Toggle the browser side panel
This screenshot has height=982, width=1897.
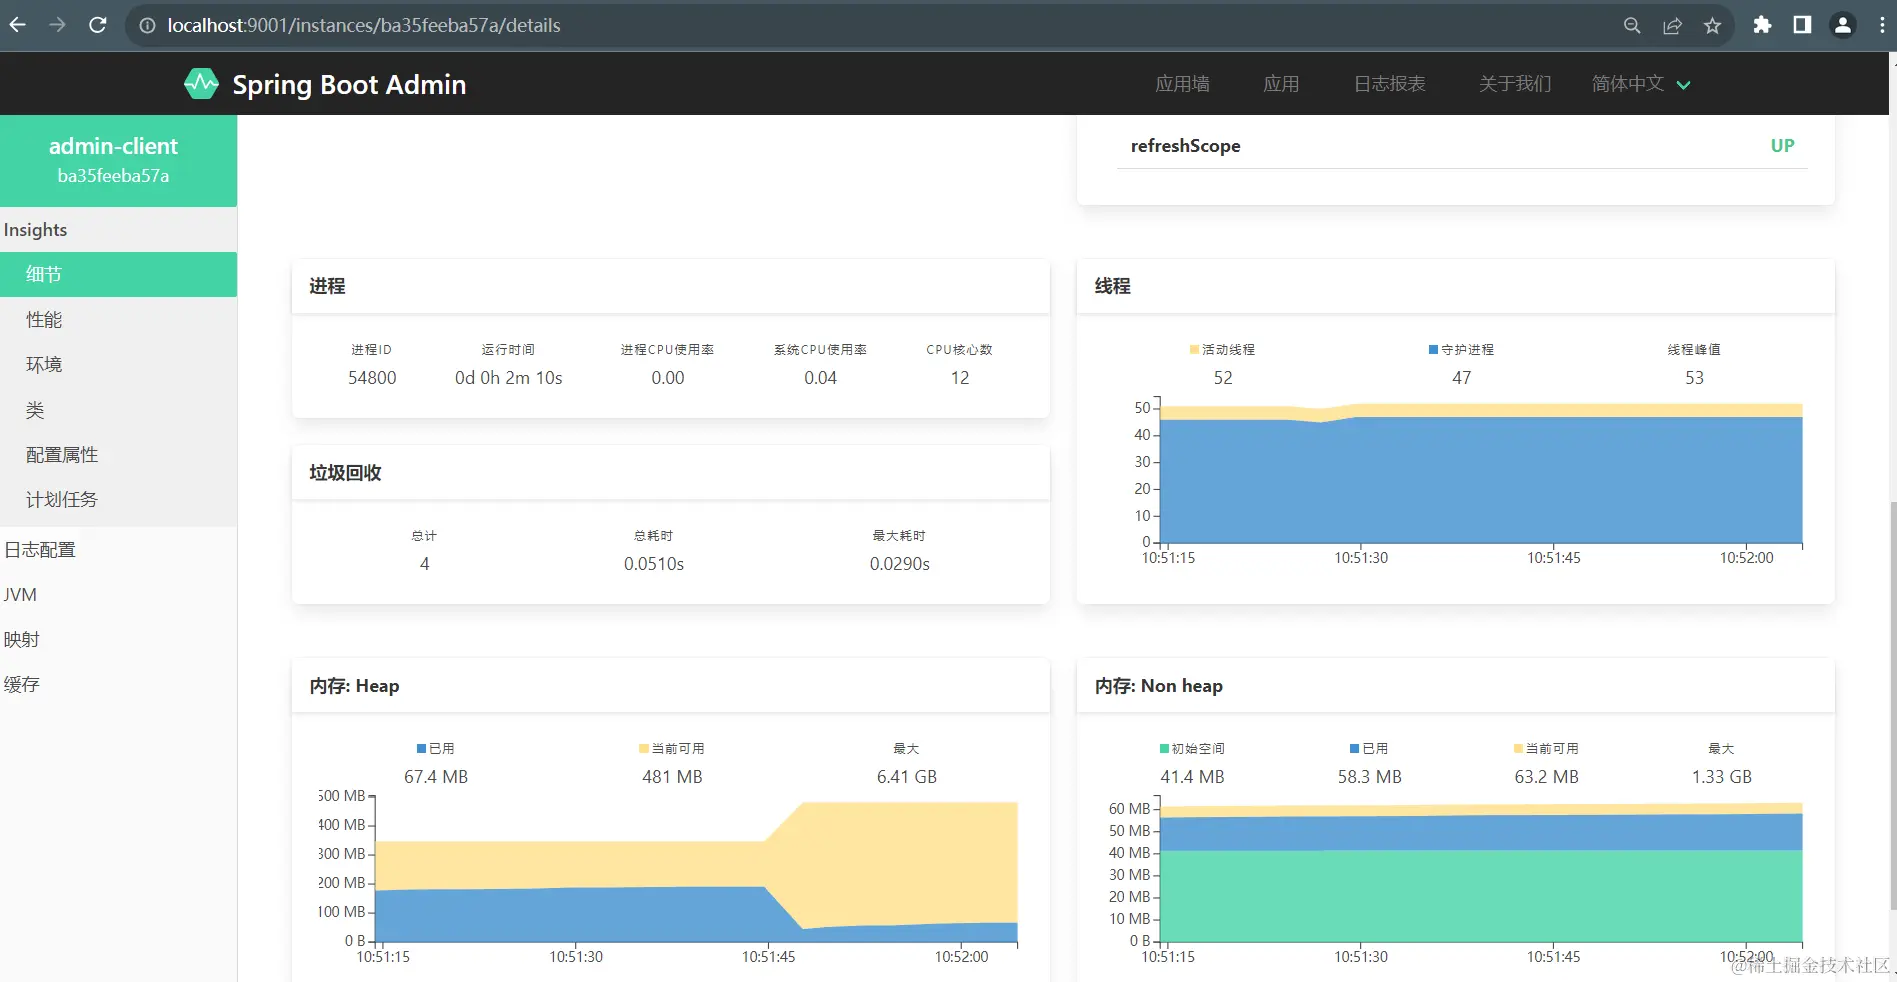coord(1802,25)
